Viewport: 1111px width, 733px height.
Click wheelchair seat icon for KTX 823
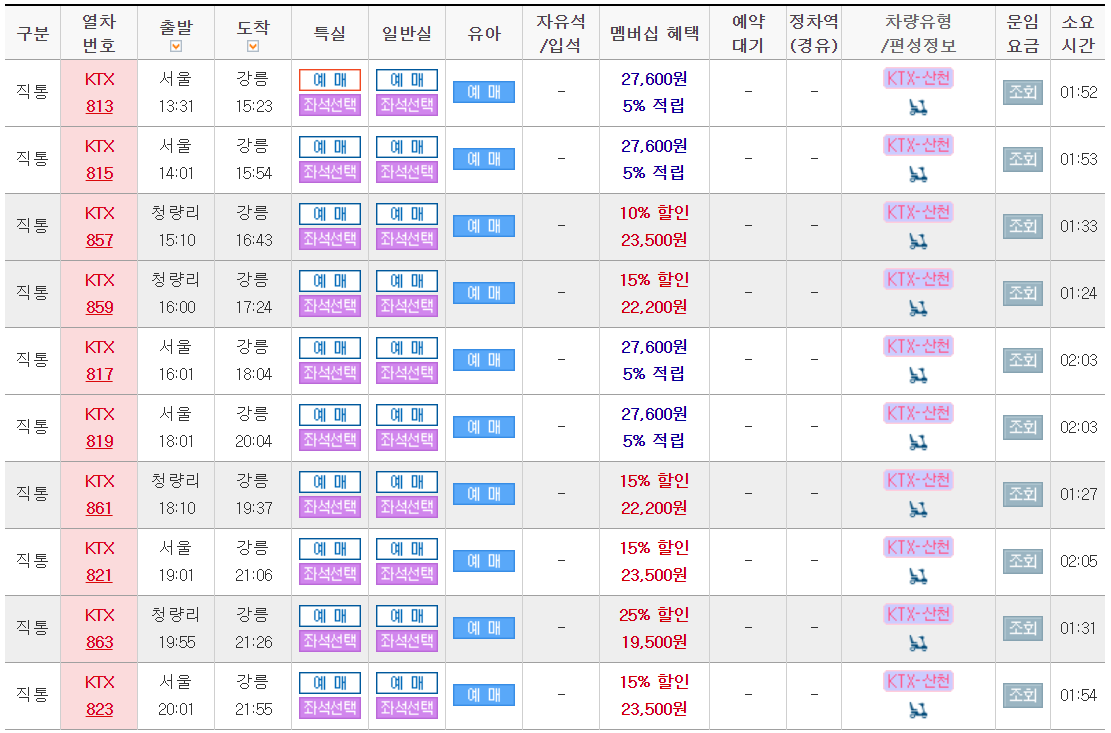(x=918, y=710)
